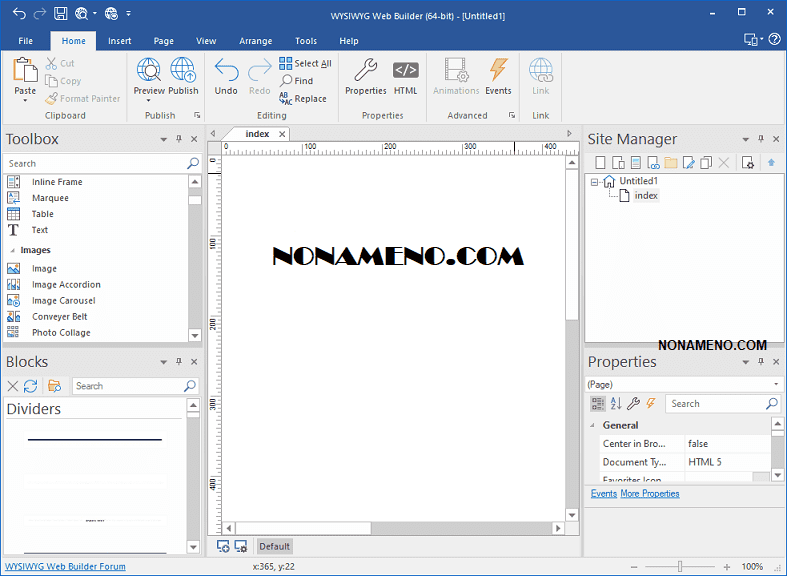The image size is (787, 576).
Task: Collapse the Untitled1 tree node
Action: click(595, 182)
